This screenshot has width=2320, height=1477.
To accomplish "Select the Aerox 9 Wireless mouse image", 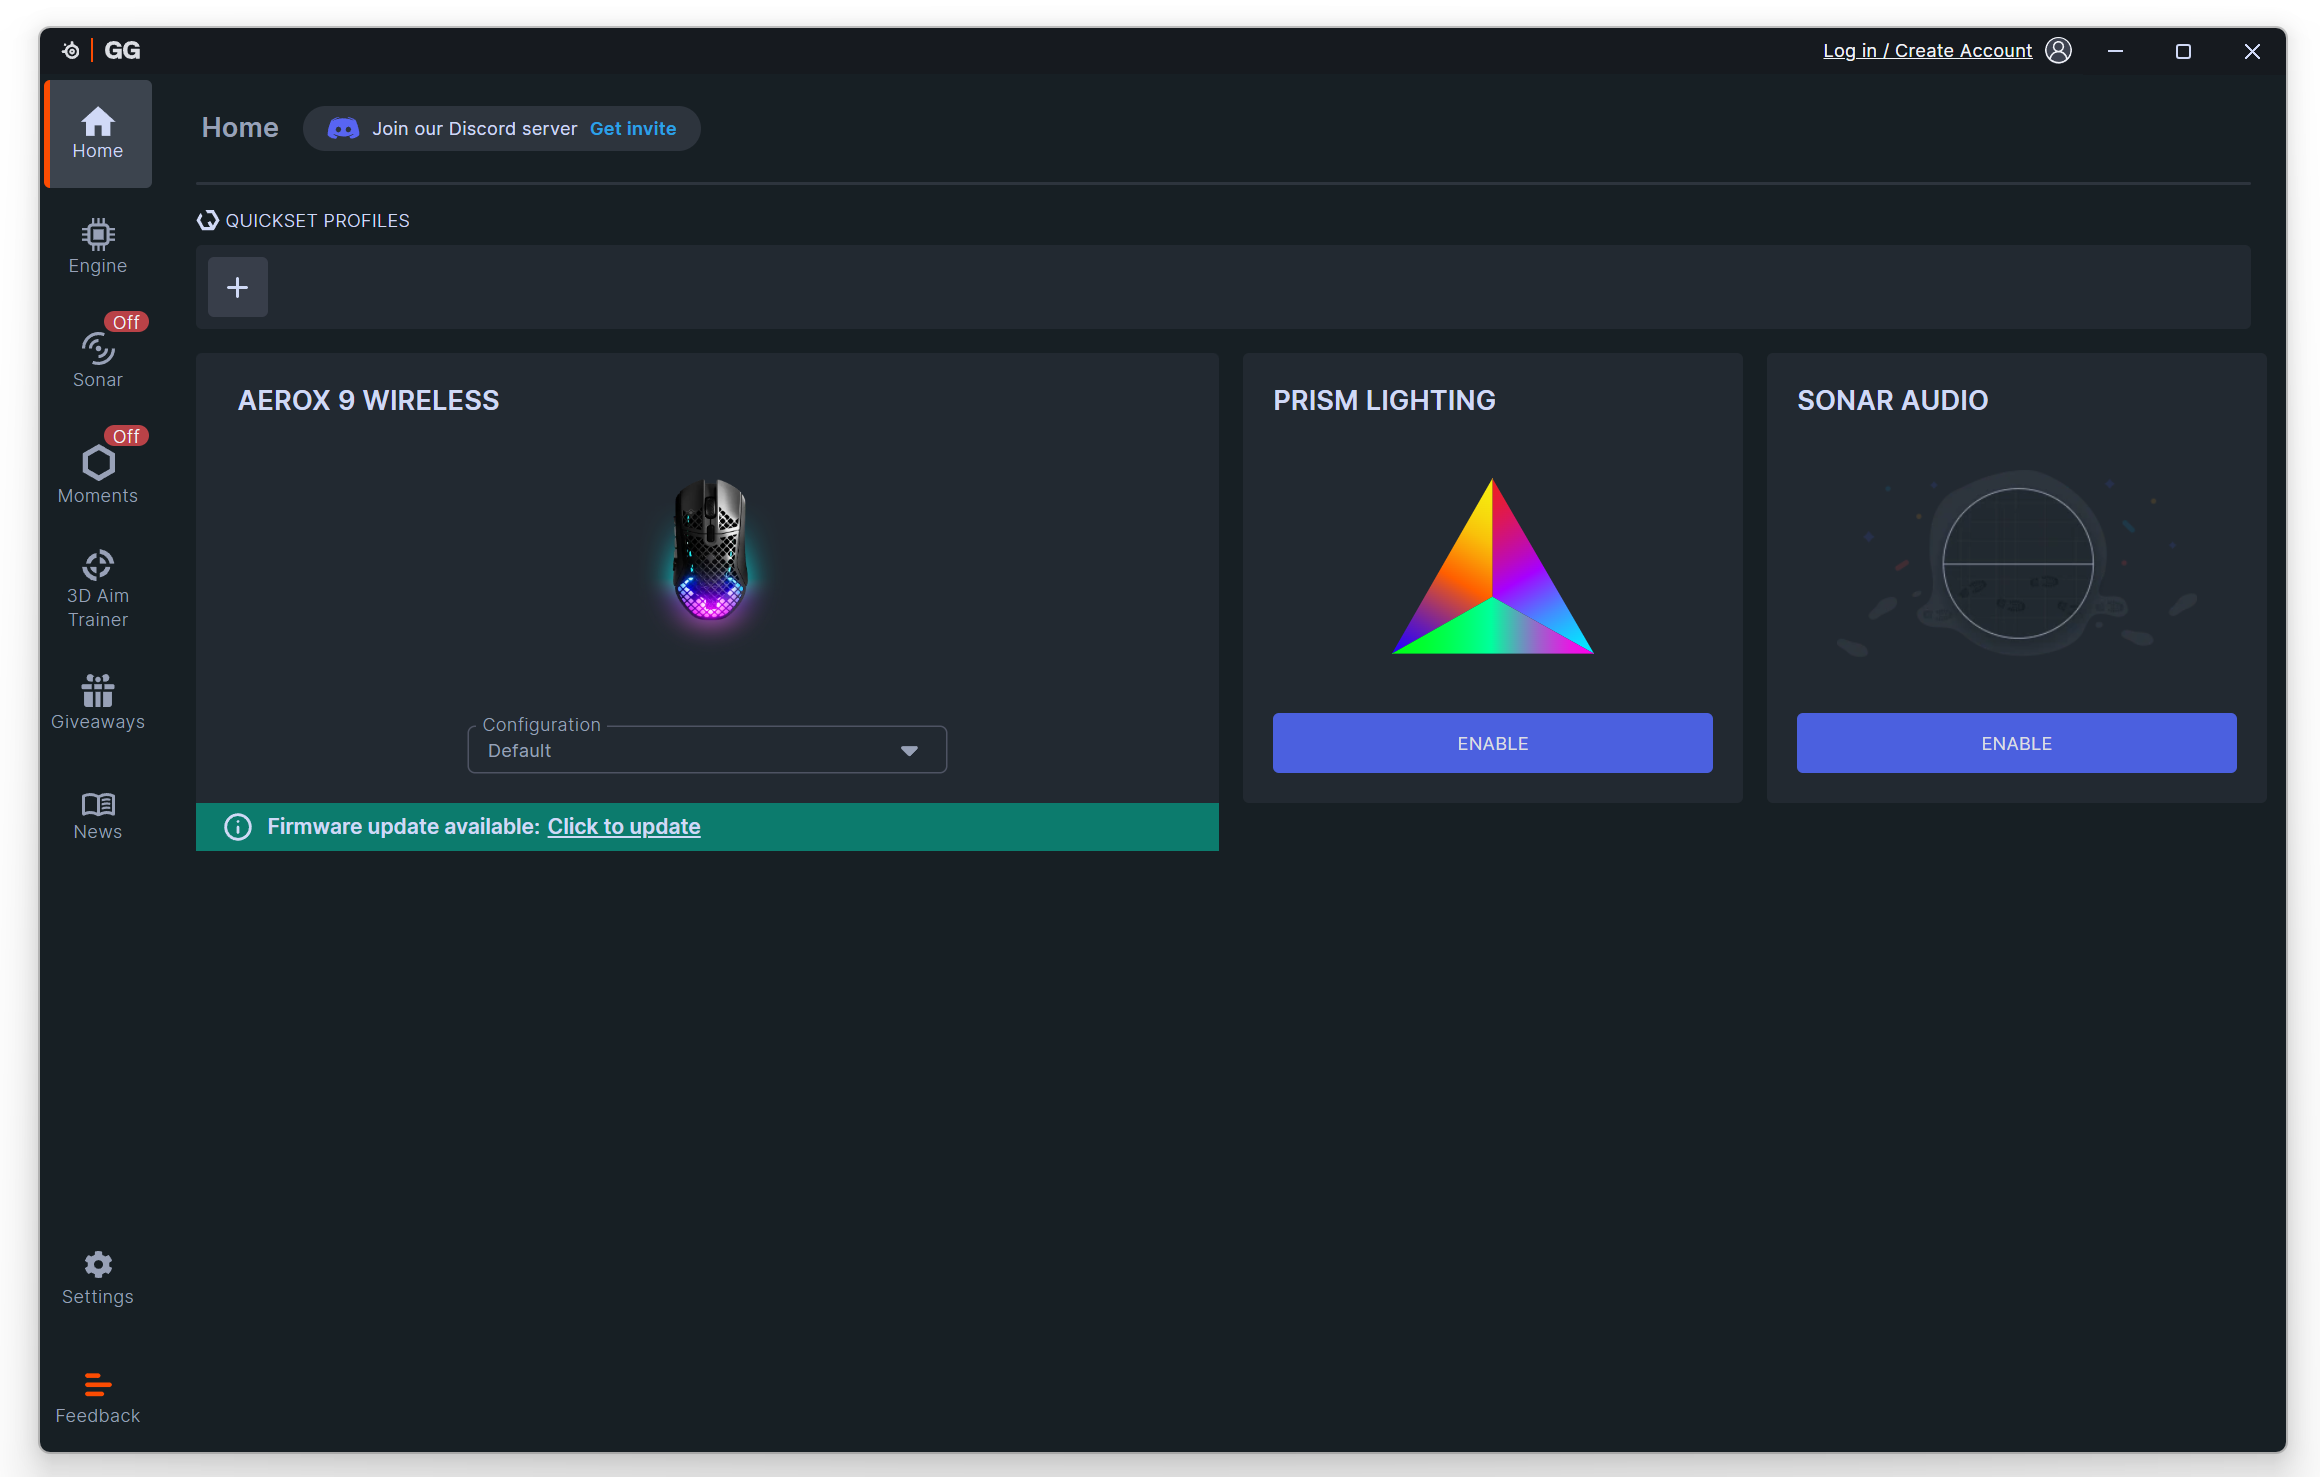I will coord(709,549).
